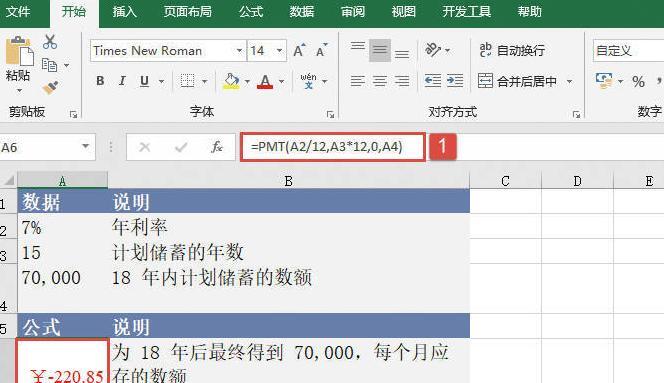Open the Name Box dropdown arrow

click(x=86, y=147)
